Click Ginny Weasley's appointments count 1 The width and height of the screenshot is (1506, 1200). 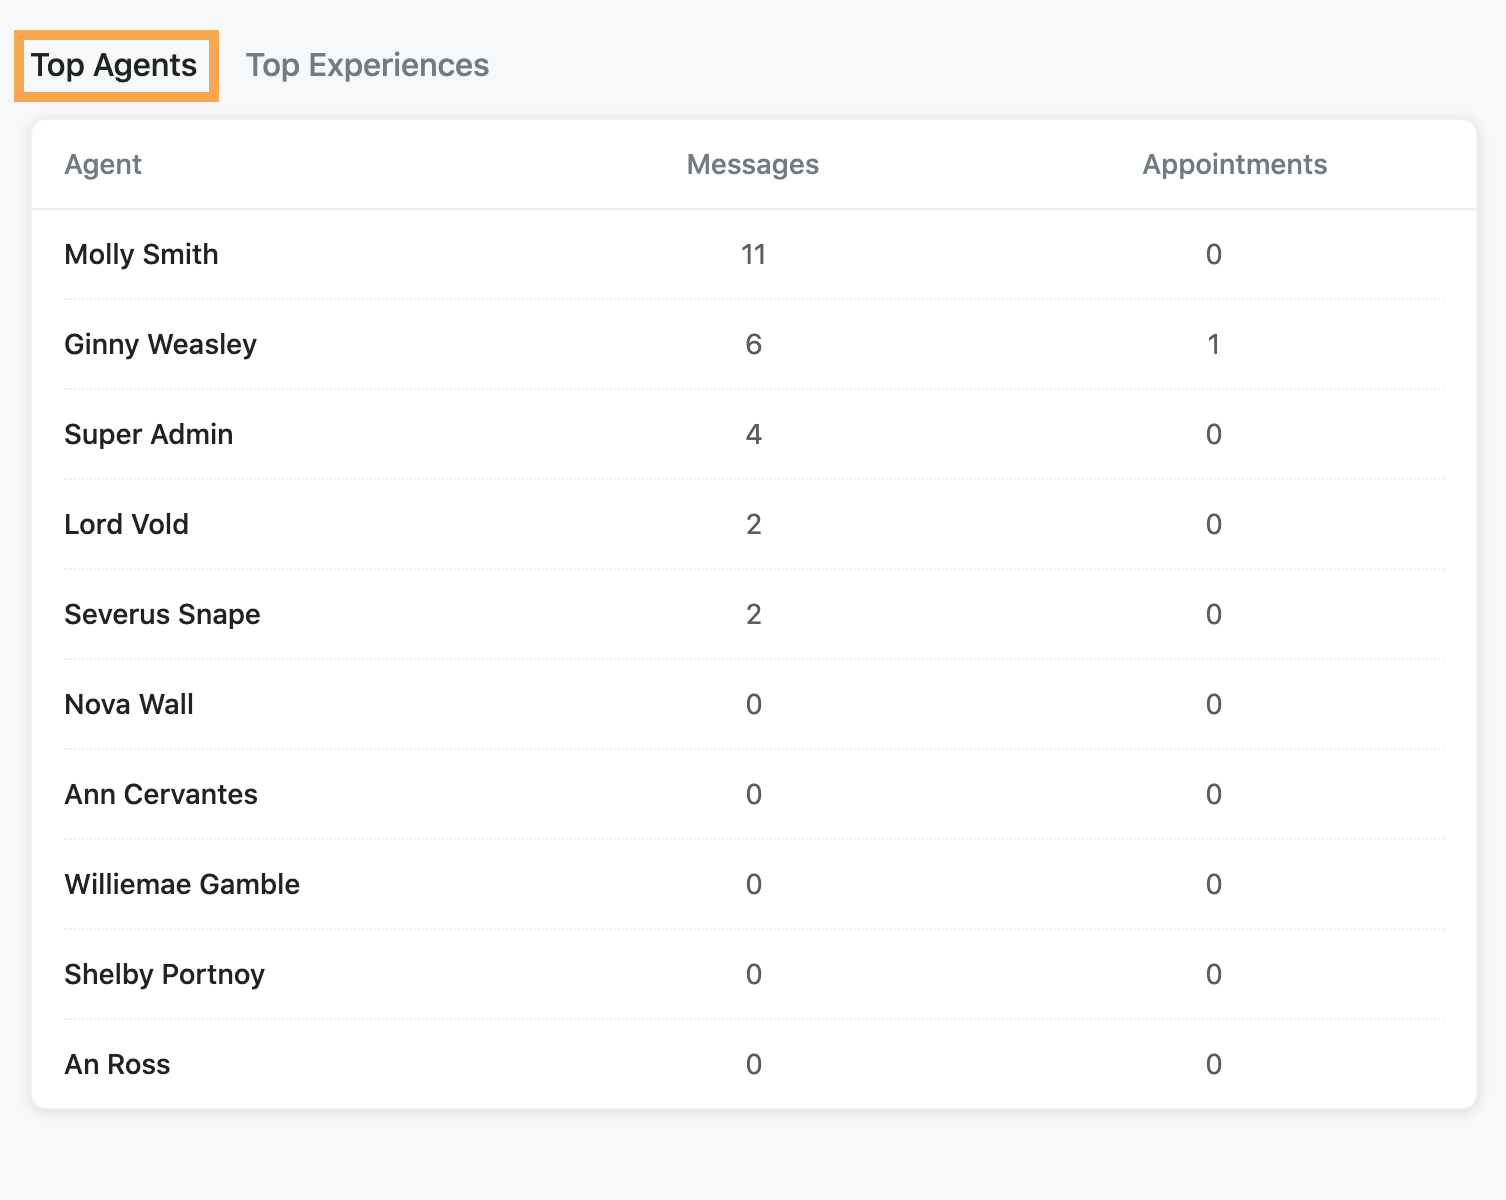(x=1214, y=344)
